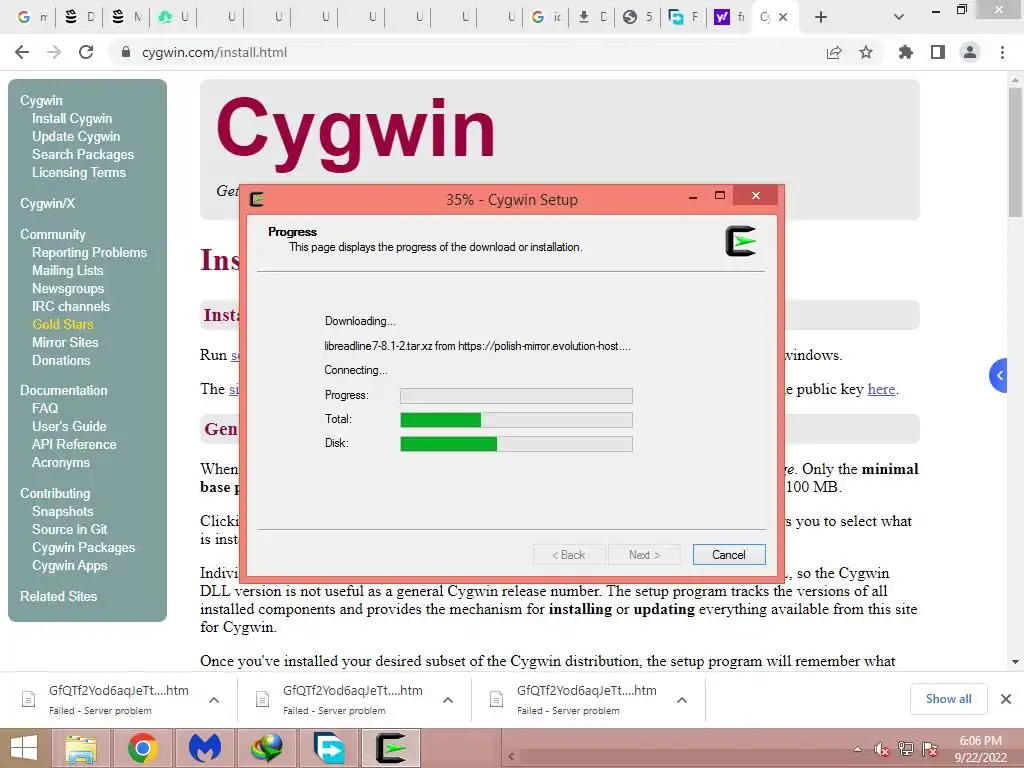The width and height of the screenshot is (1024, 768).
Task: Open a new browser tab
Action: click(821, 17)
